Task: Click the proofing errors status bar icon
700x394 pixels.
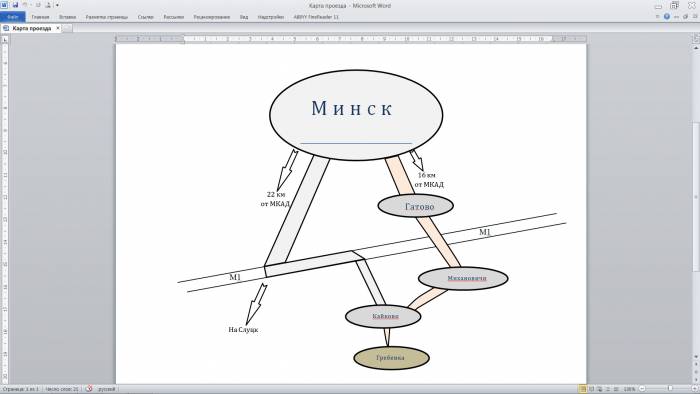Action: tap(89, 389)
